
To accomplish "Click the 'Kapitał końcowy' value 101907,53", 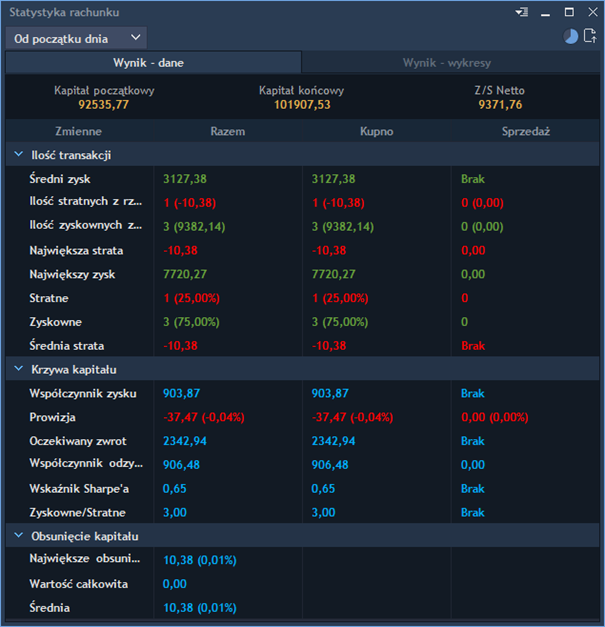I will point(301,104).
